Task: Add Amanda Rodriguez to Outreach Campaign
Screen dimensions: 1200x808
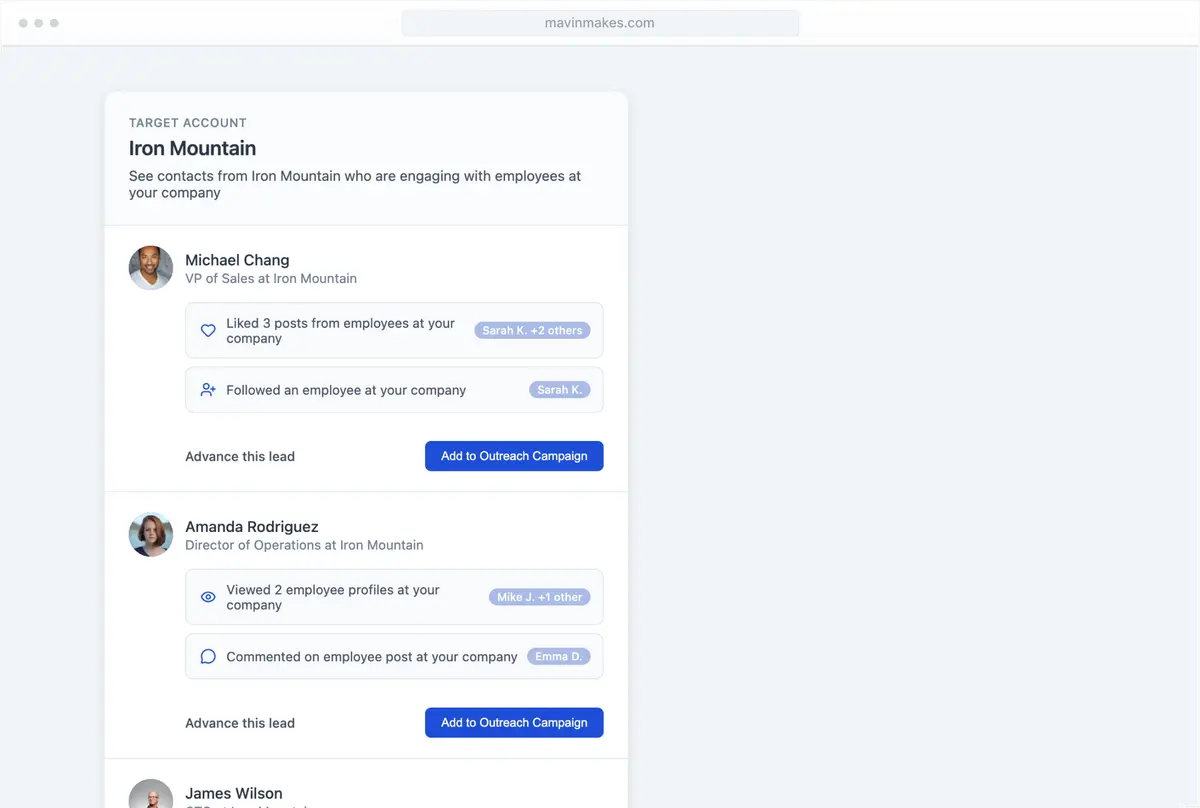Action: click(x=514, y=723)
